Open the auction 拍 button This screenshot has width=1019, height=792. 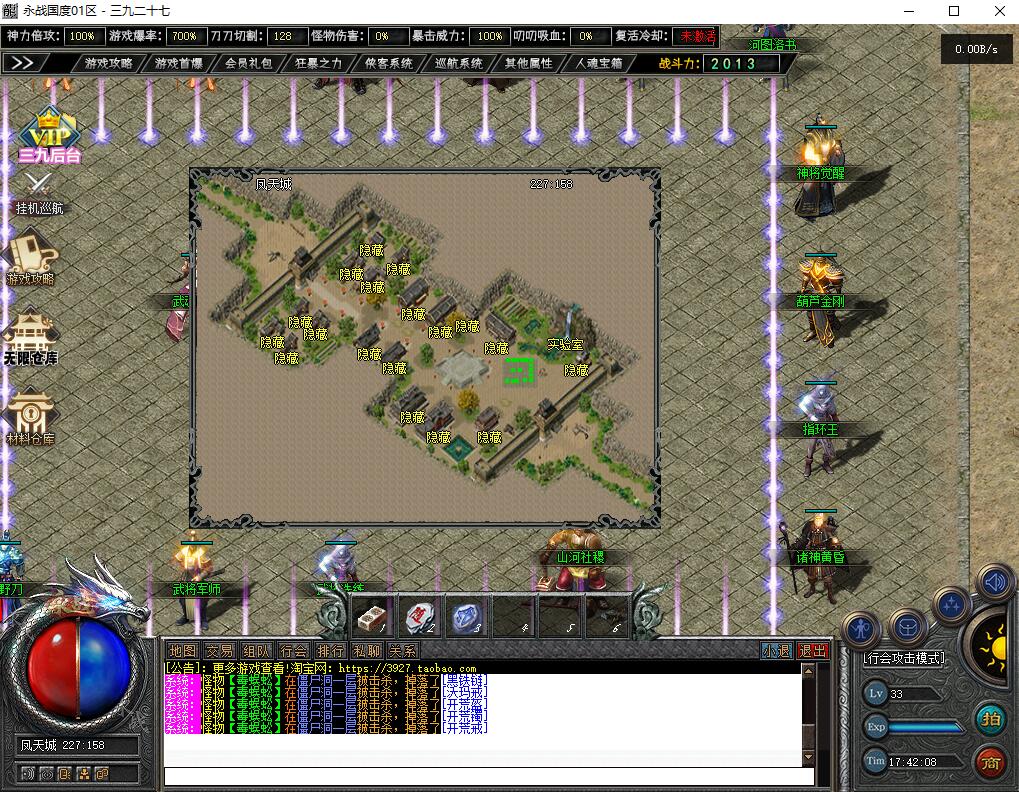tap(990, 719)
